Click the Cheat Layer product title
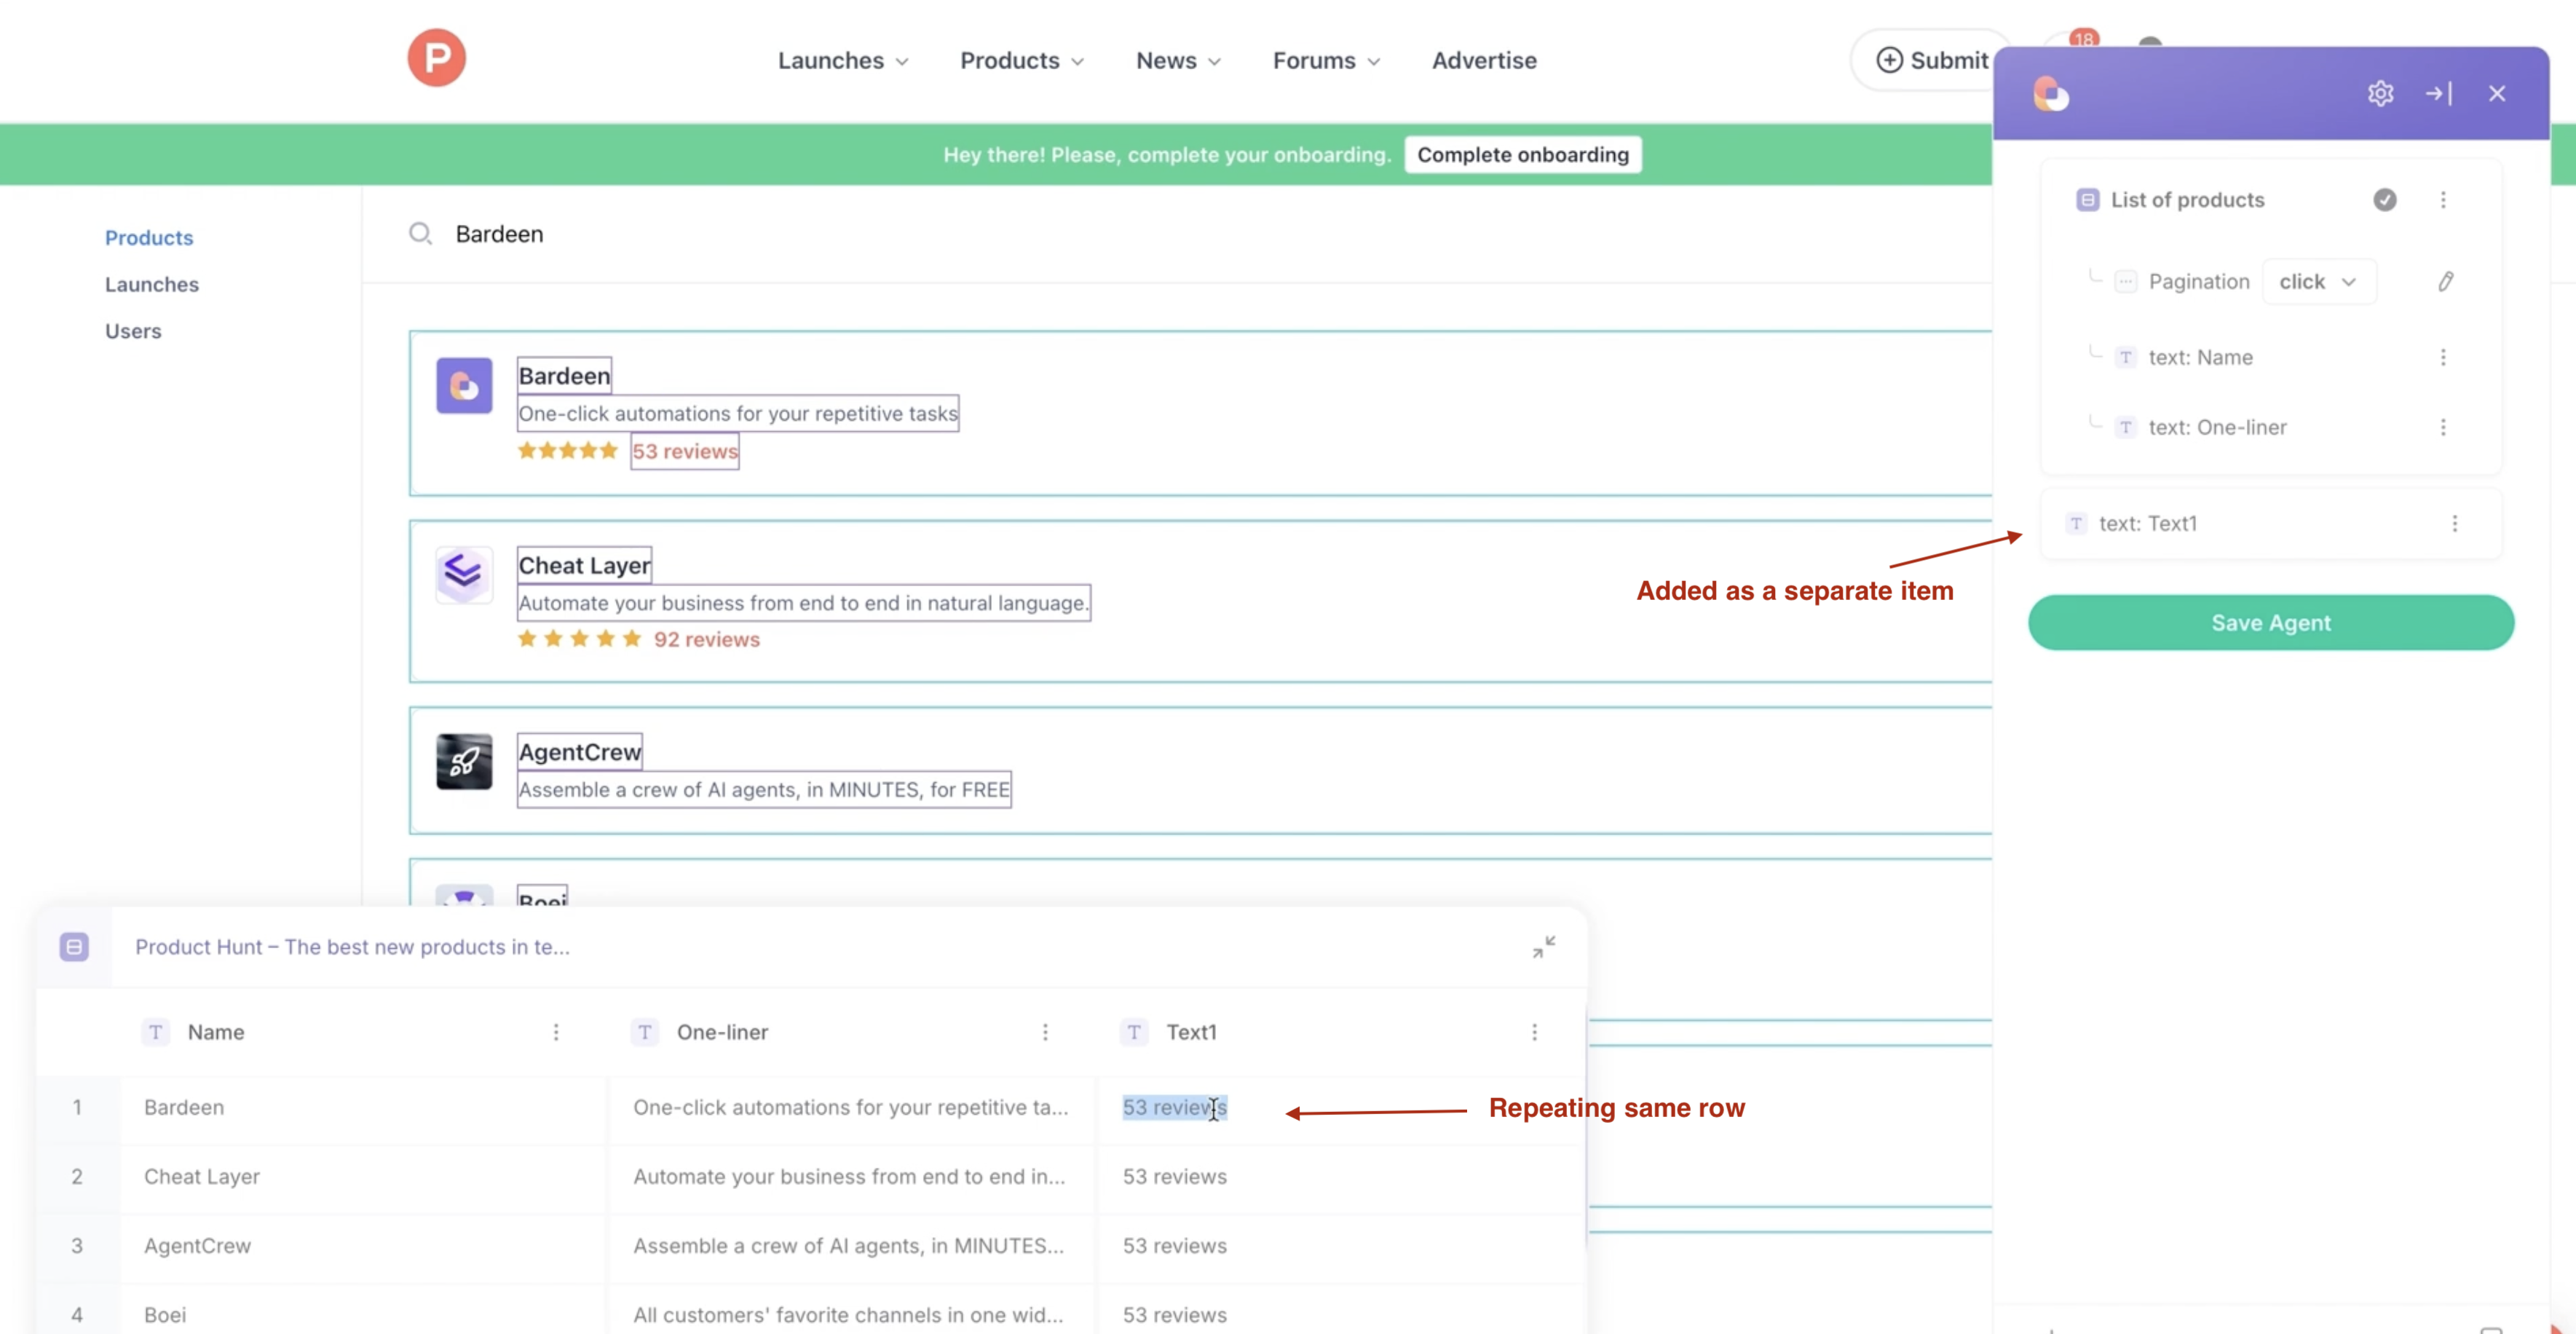 [x=584, y=565]
